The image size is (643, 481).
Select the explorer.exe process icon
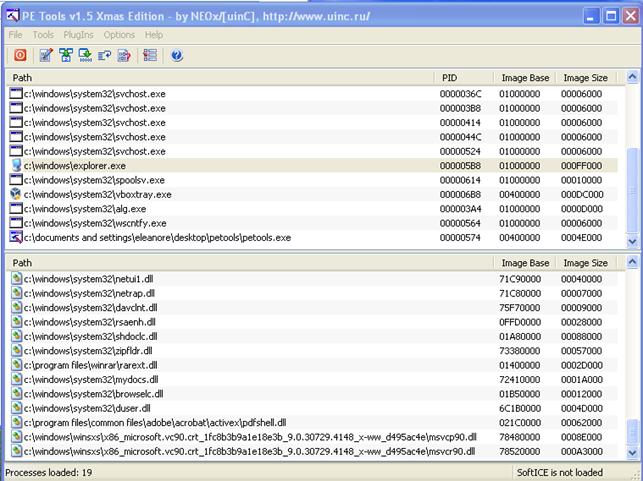coord(16,165)
